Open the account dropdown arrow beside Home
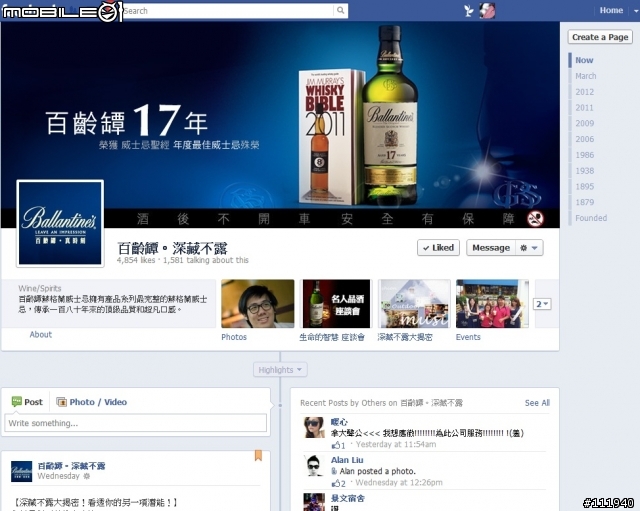The height and width of the screenshot is (511, 640). point(636,11)
